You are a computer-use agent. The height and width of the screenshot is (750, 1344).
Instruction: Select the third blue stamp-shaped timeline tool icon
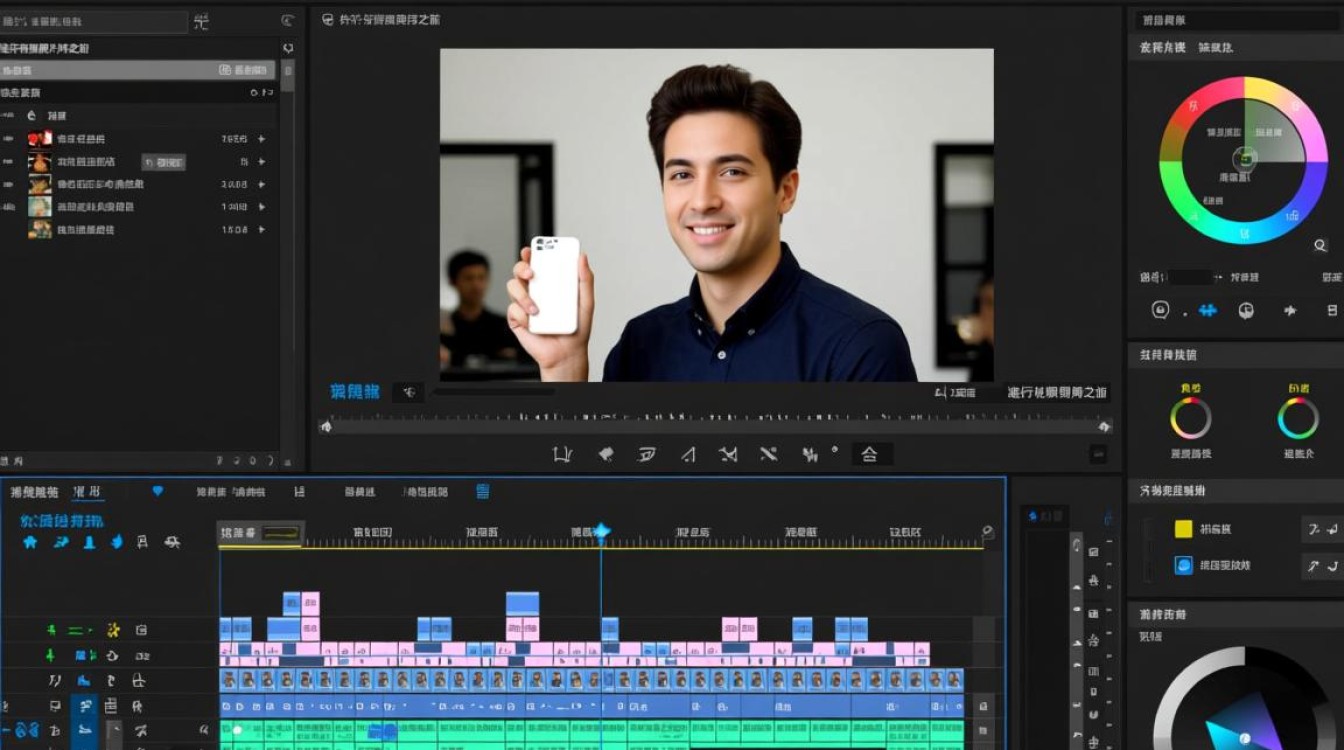(89, 542)
